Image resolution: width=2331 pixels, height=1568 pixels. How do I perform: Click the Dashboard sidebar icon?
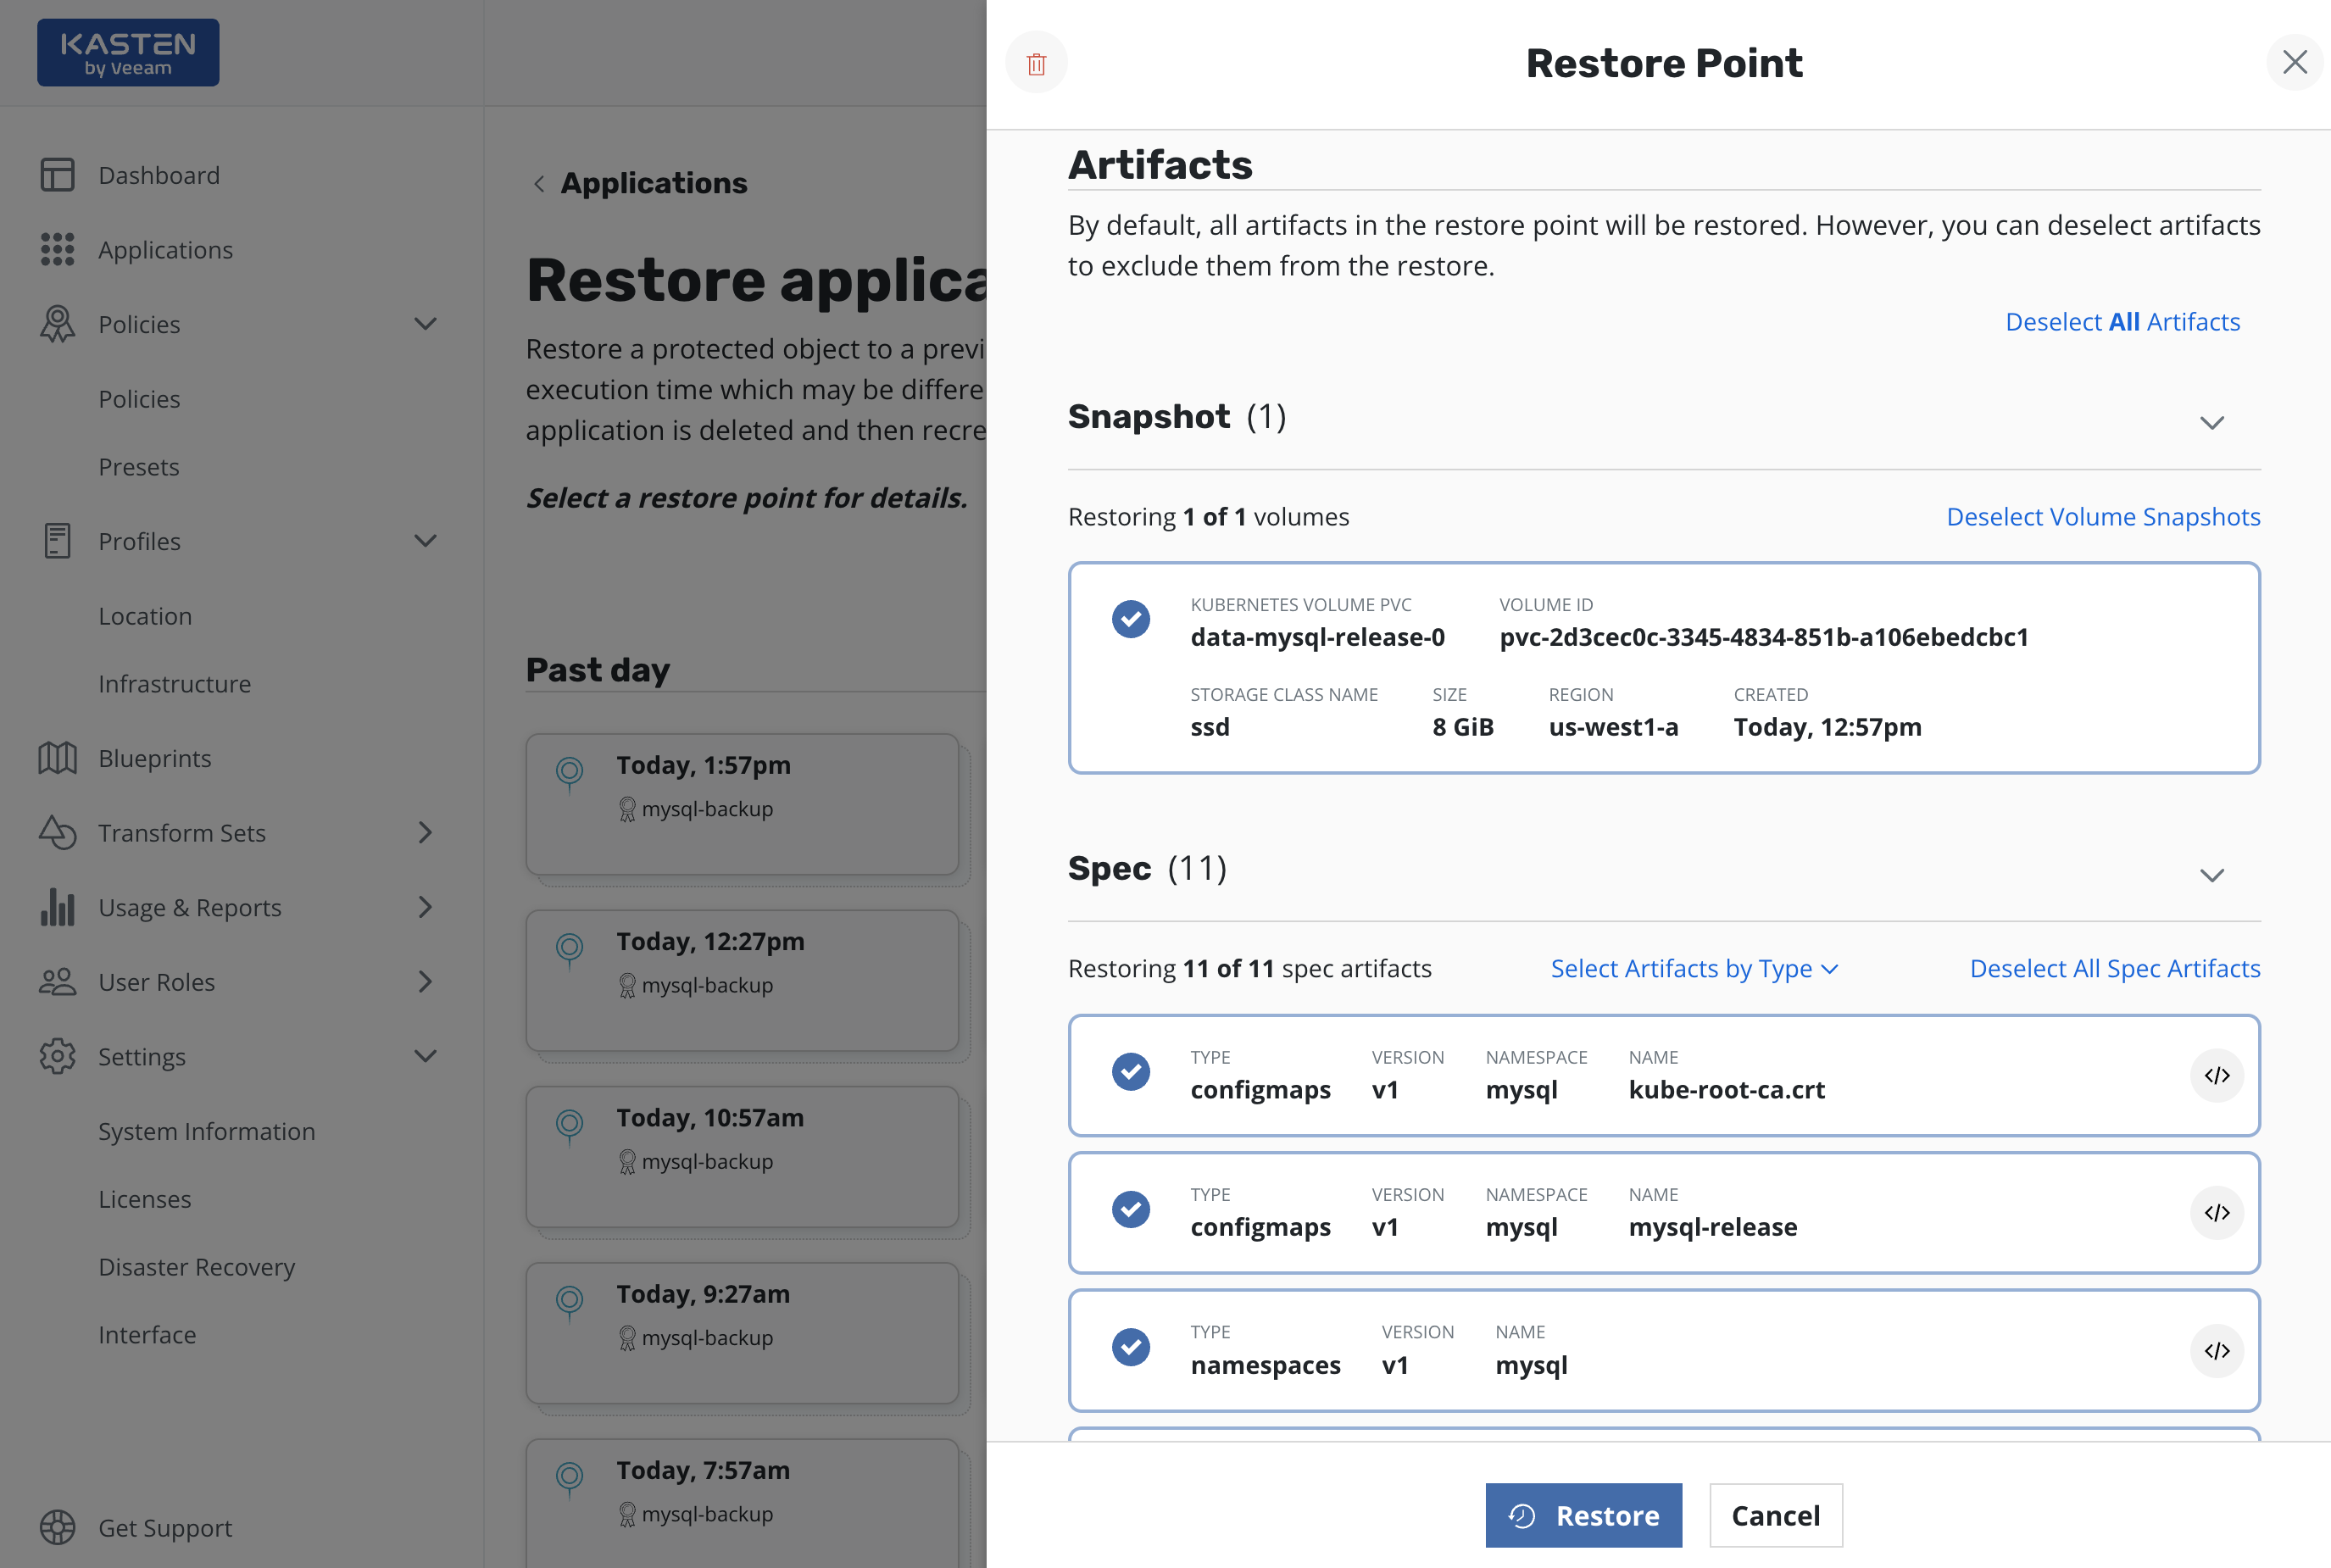57,175
